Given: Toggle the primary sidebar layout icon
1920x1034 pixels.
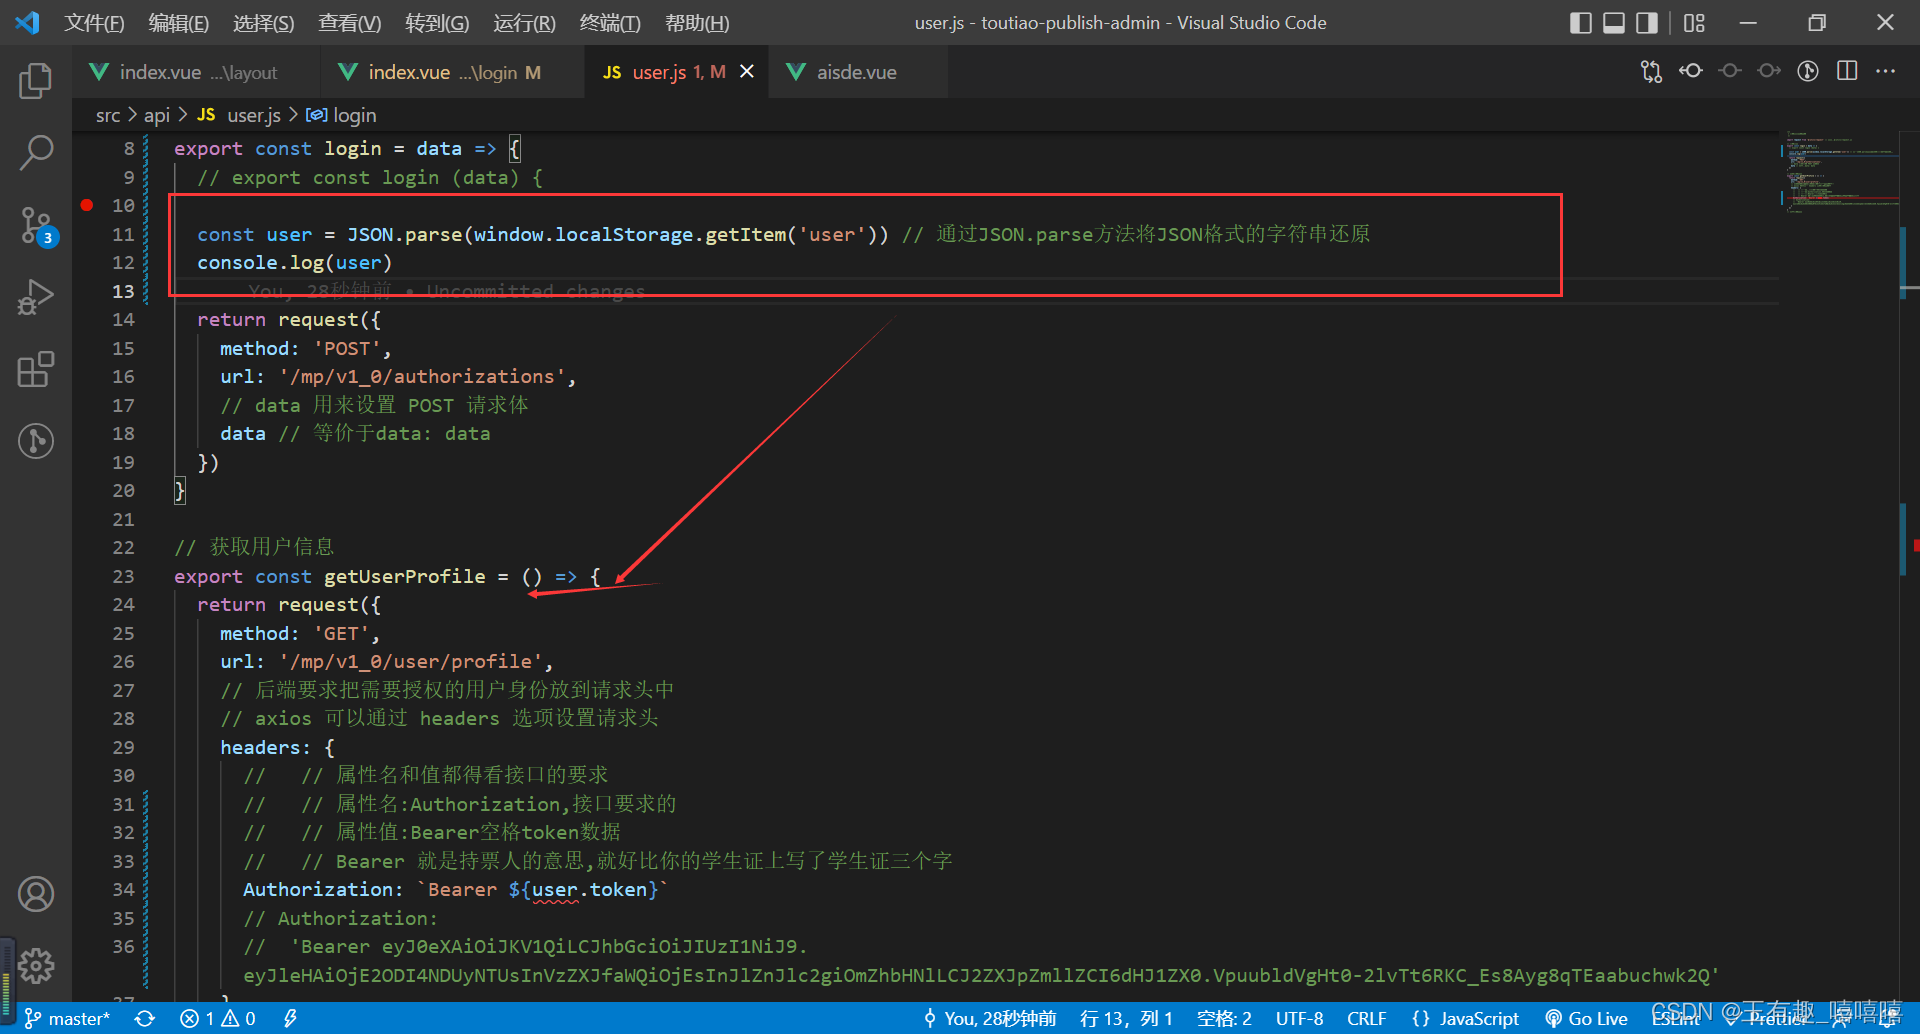Looking at the screenshot, I should pos(1581,23).
